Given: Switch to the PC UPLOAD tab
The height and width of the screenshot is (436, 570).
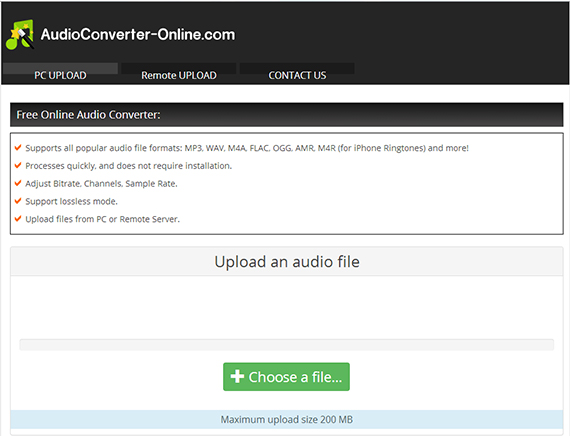Looking at the screenshot, I should 60,75.
